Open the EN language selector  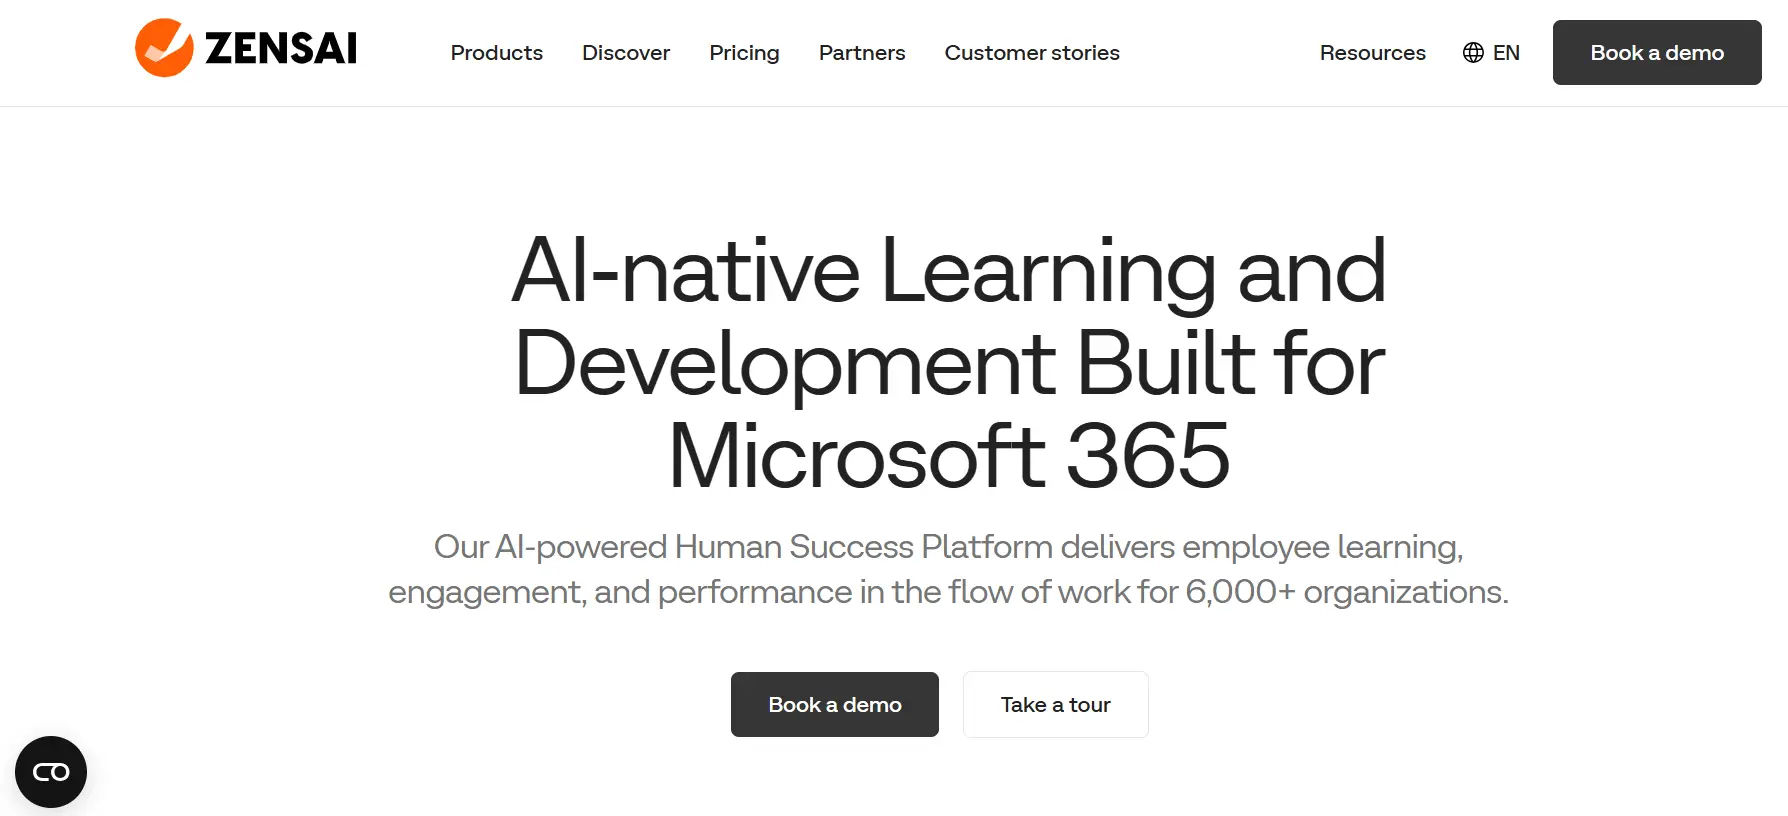1491,52
